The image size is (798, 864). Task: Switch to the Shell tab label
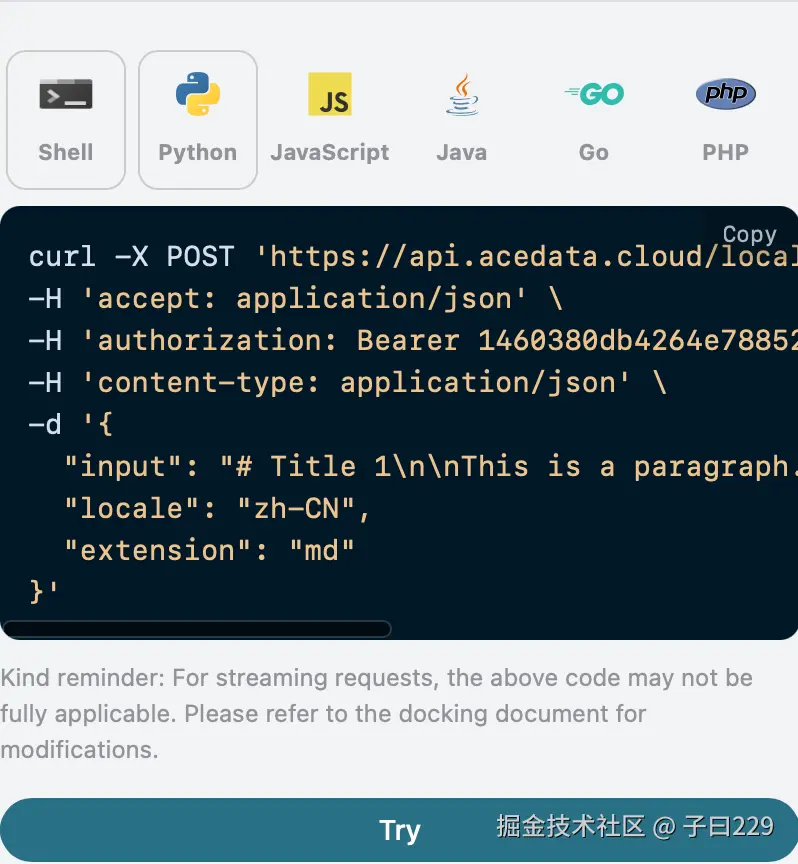pos(66,153)
